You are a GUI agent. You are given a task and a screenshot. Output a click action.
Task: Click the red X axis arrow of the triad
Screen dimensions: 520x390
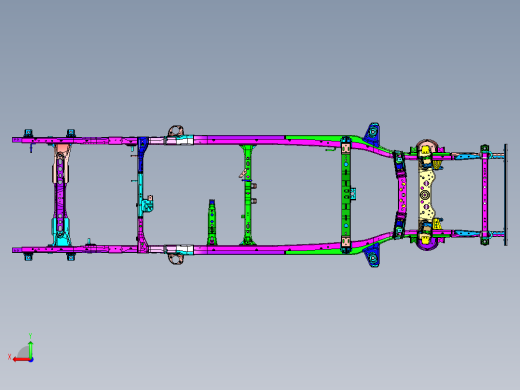(x=21, y=360)
